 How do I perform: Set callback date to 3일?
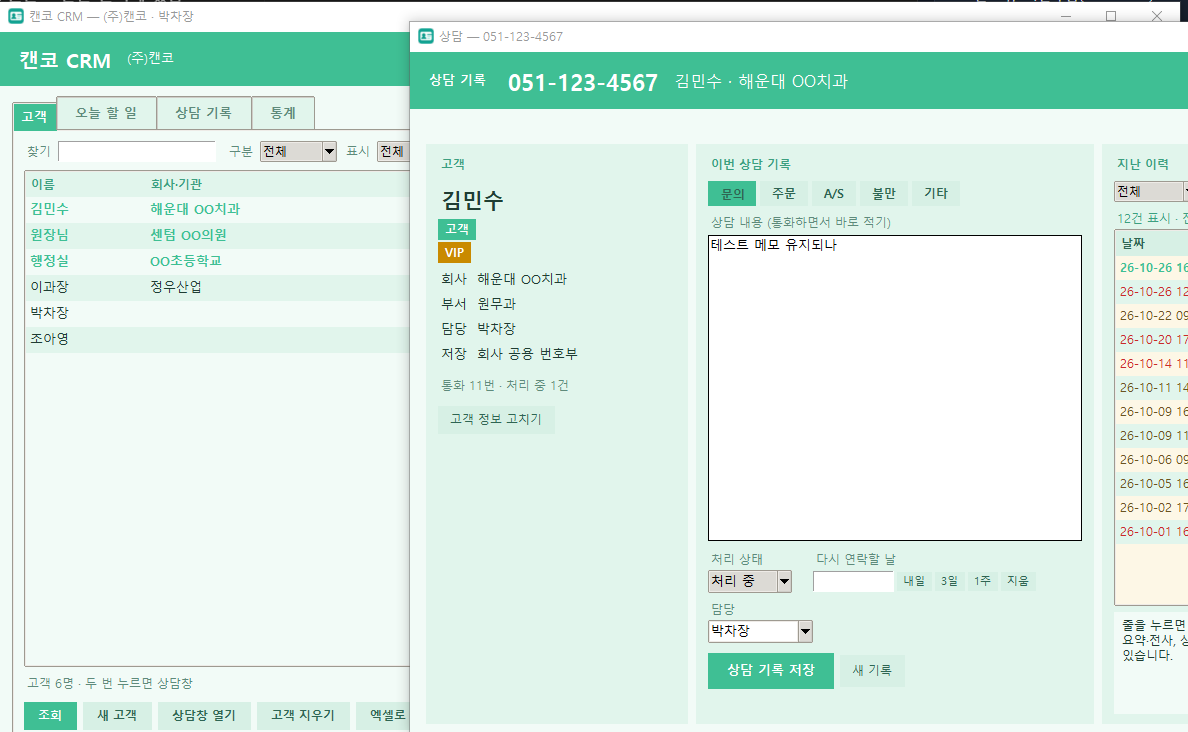(x=949, y=581)
